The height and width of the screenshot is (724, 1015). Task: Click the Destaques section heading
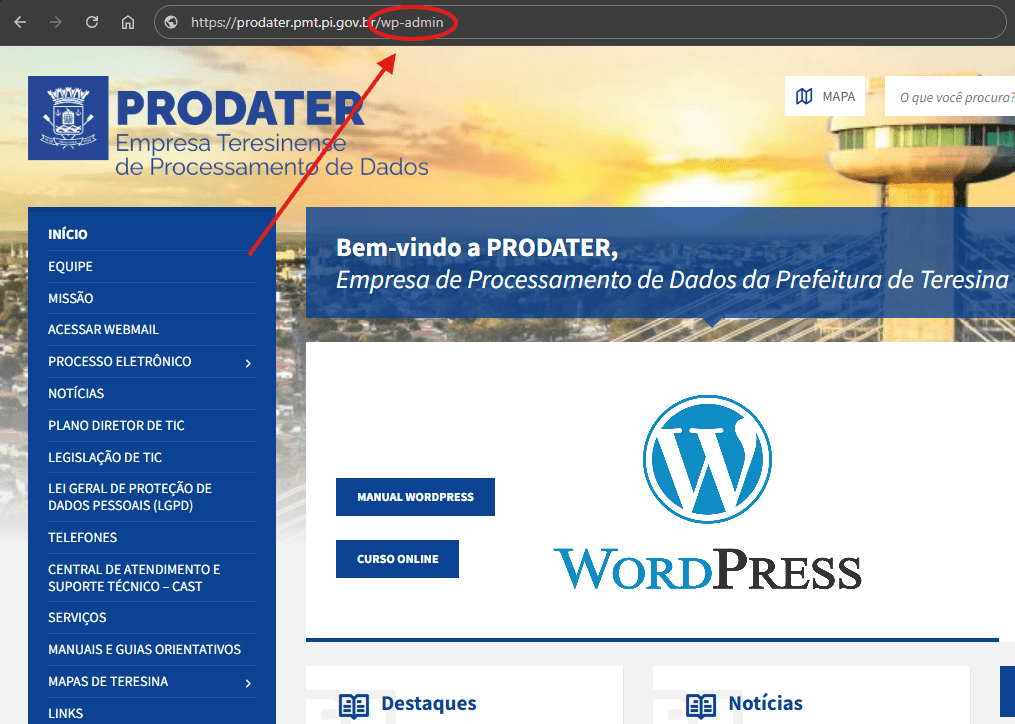coord(429,703)
